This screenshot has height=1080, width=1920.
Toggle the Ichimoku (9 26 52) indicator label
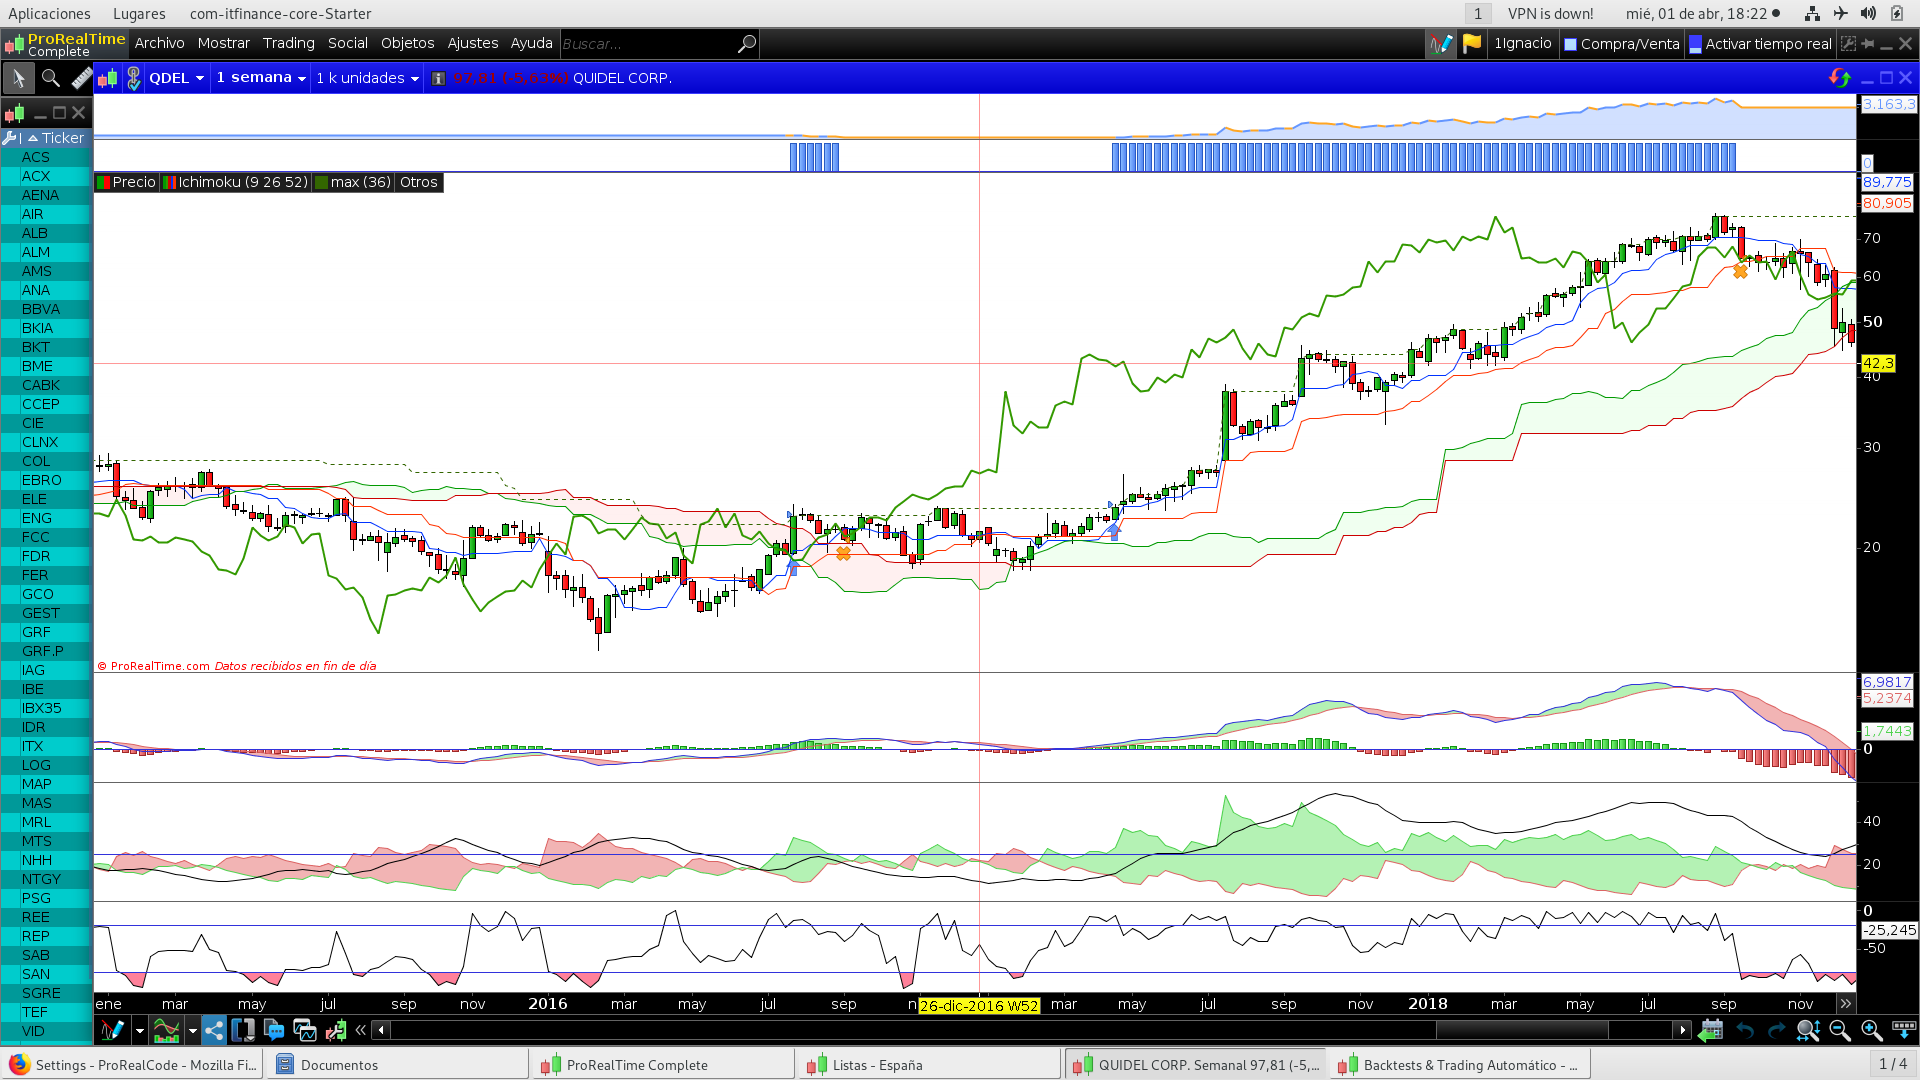pyautogui.click(x=236, y=182)
